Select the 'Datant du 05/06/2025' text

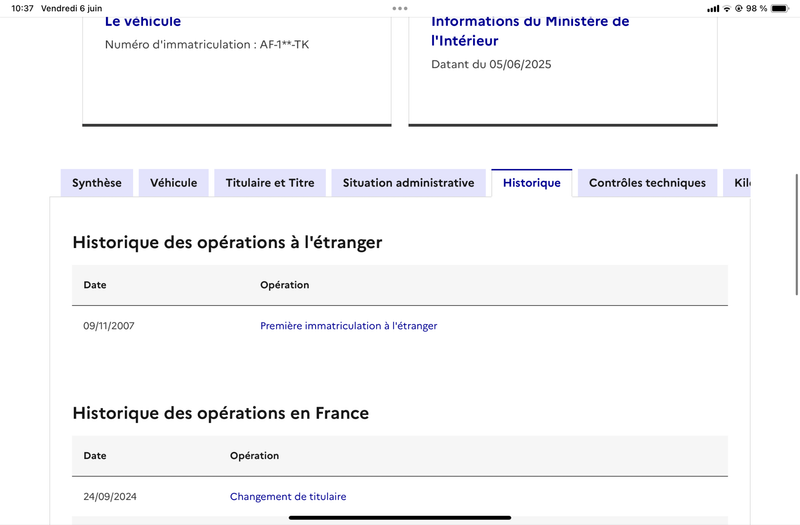tap(491, 64)
